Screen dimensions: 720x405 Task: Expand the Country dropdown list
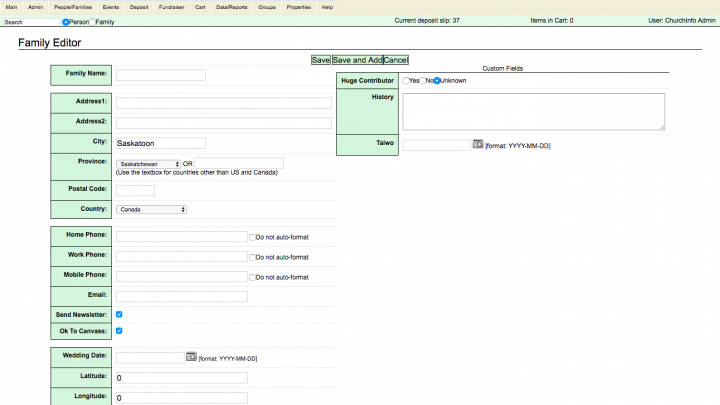(151, 210)
